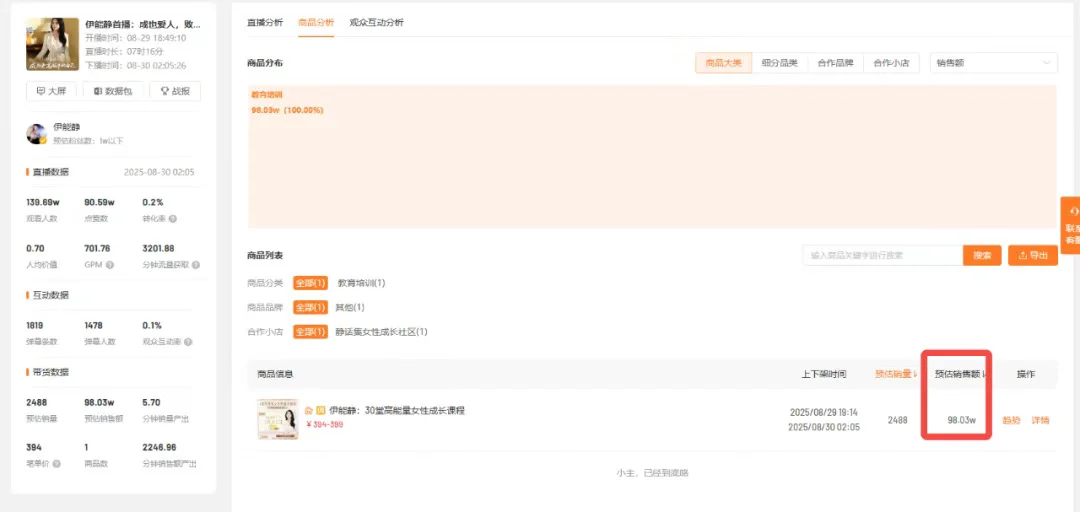Image resolution: width=1080 pixels, height=512 pixels.
Task: Click the 139.69w 观看人数 value
Action: coord(41,203)
